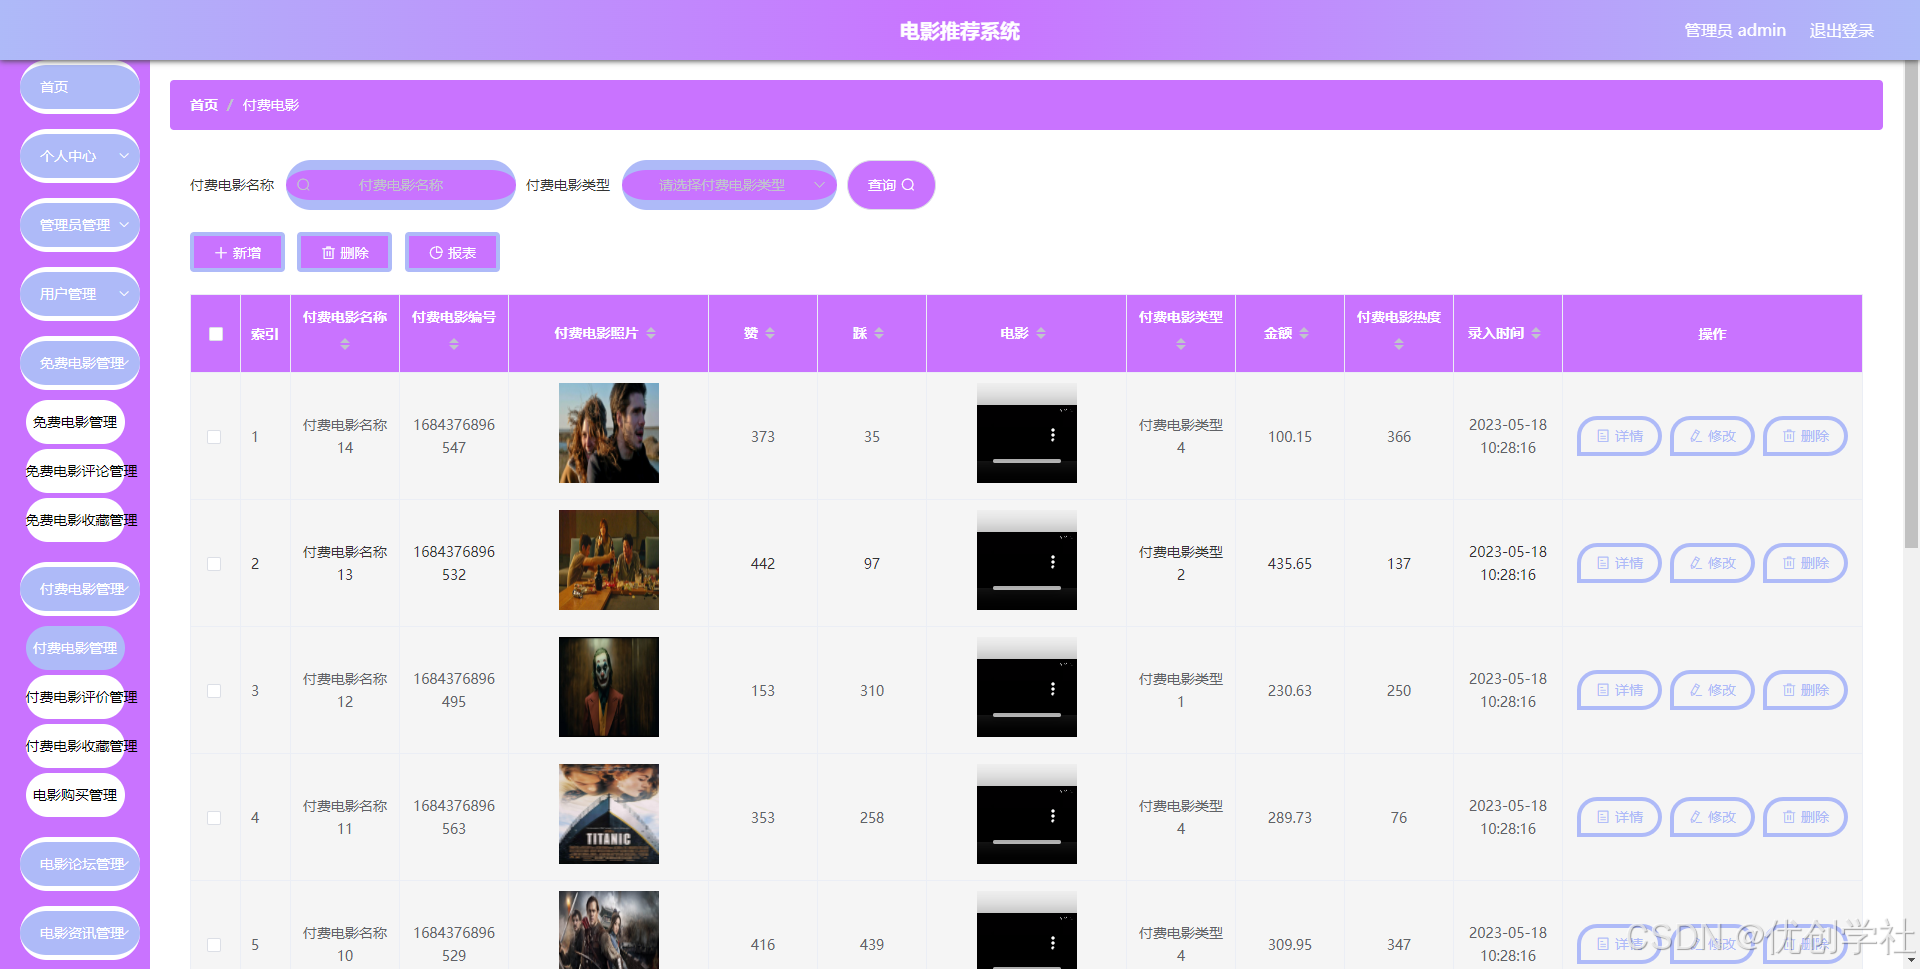Screen dimensions: 1920x969
Task: Open video options menu in row 4
Action: 1053,816
